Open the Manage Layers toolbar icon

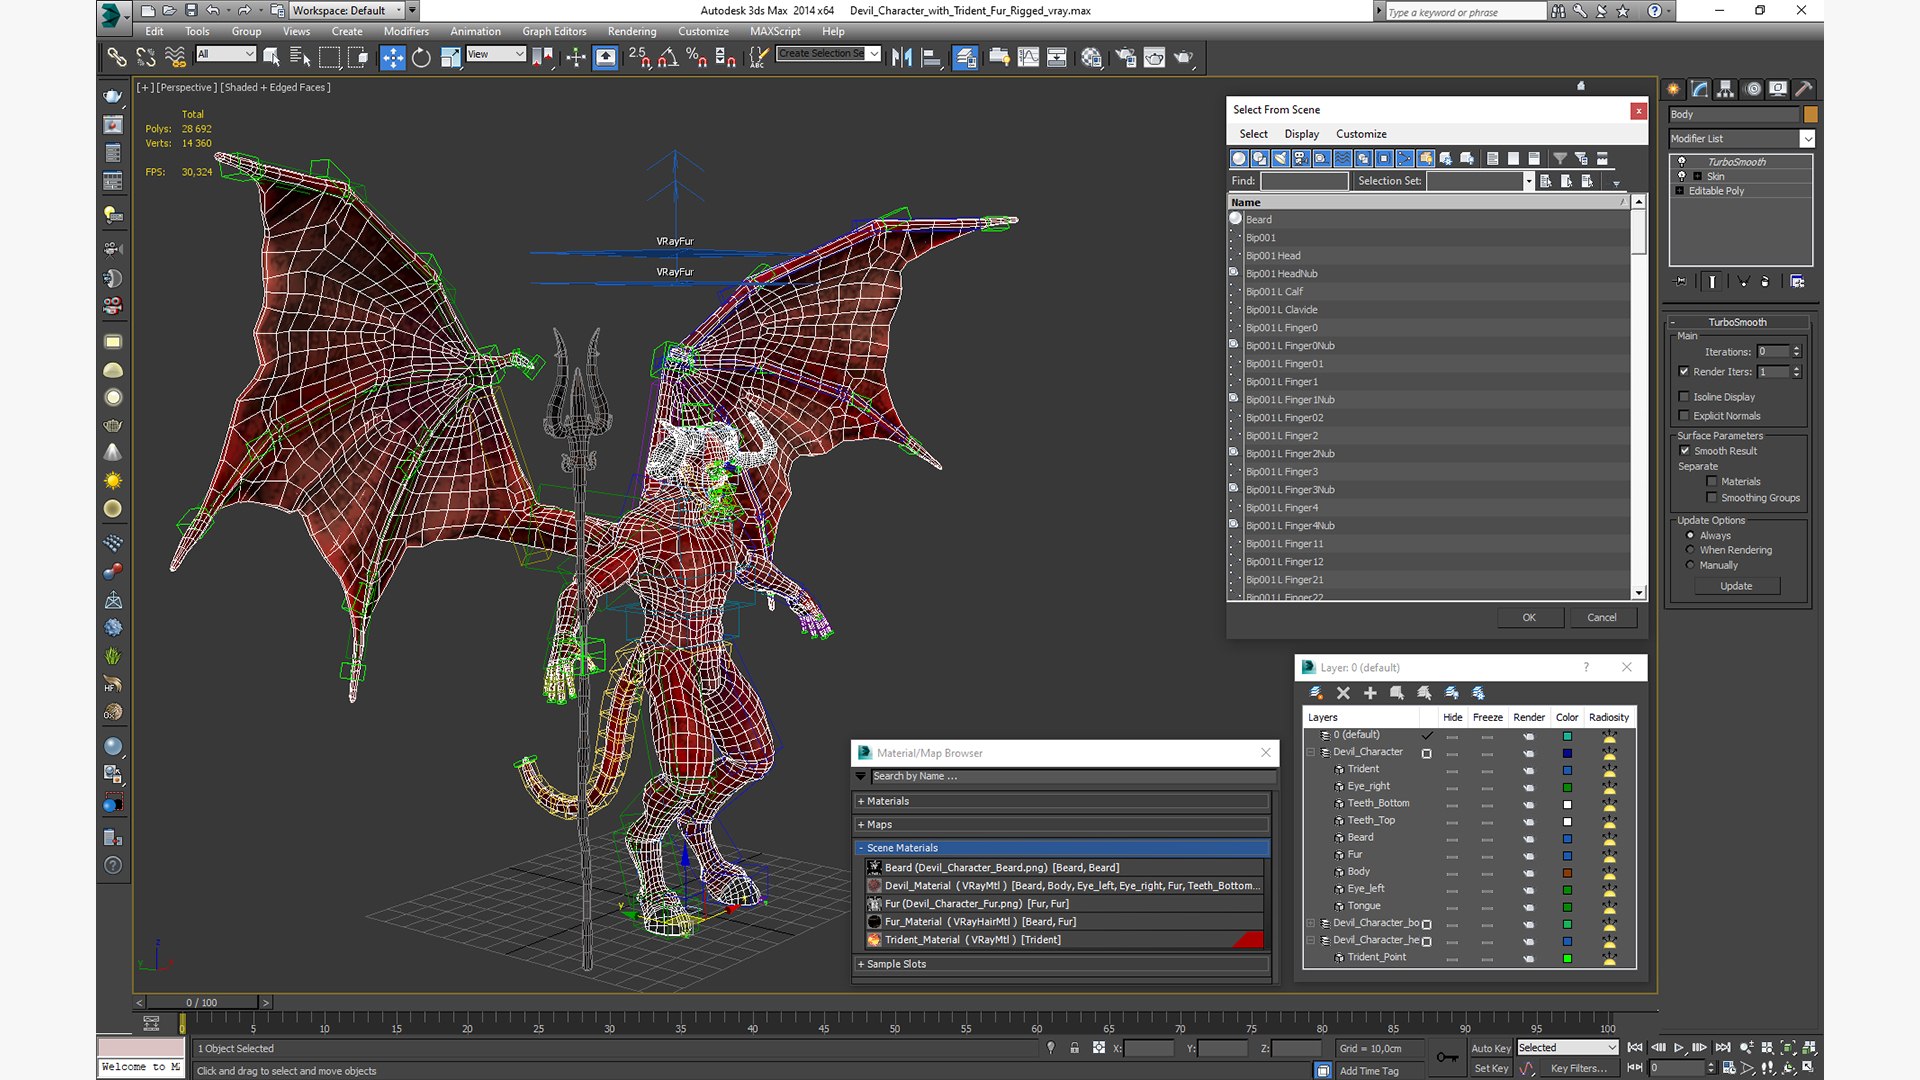[x=965, y=58]
